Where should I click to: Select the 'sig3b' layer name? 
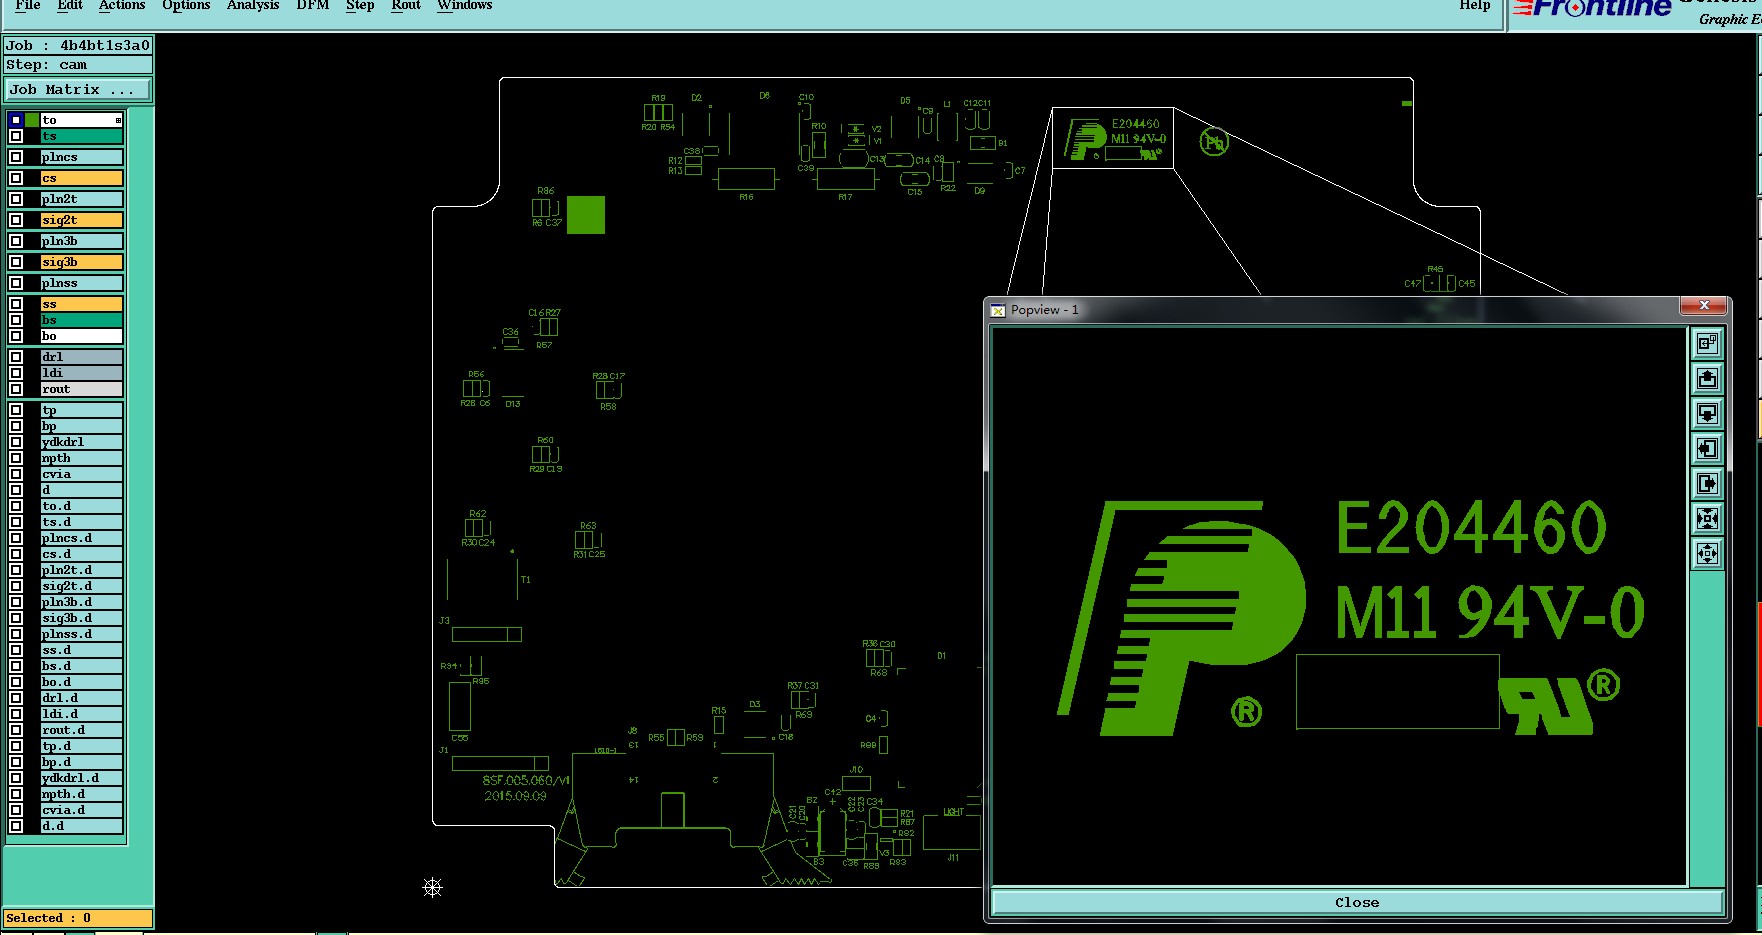[x=81, y=262]
